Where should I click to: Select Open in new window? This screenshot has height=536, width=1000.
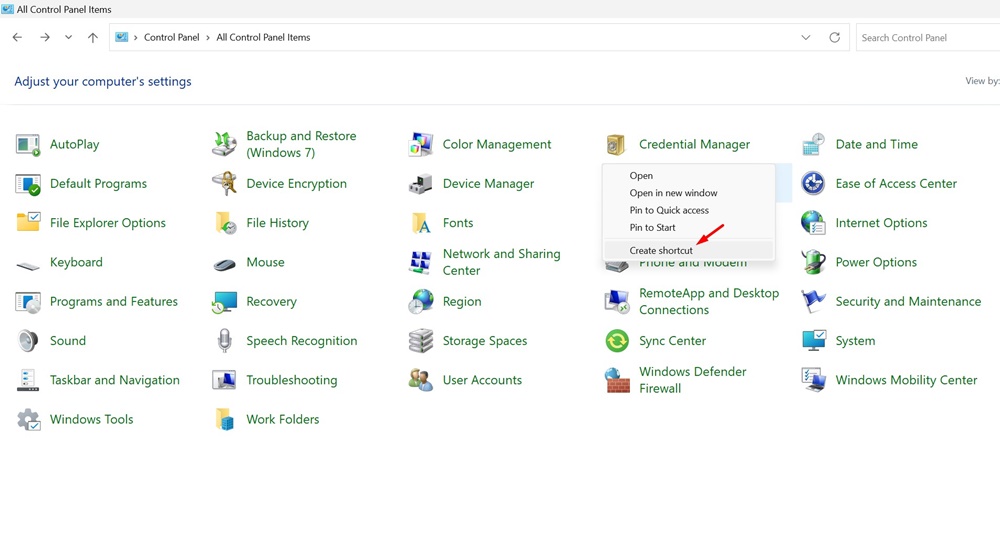point(689,193)
